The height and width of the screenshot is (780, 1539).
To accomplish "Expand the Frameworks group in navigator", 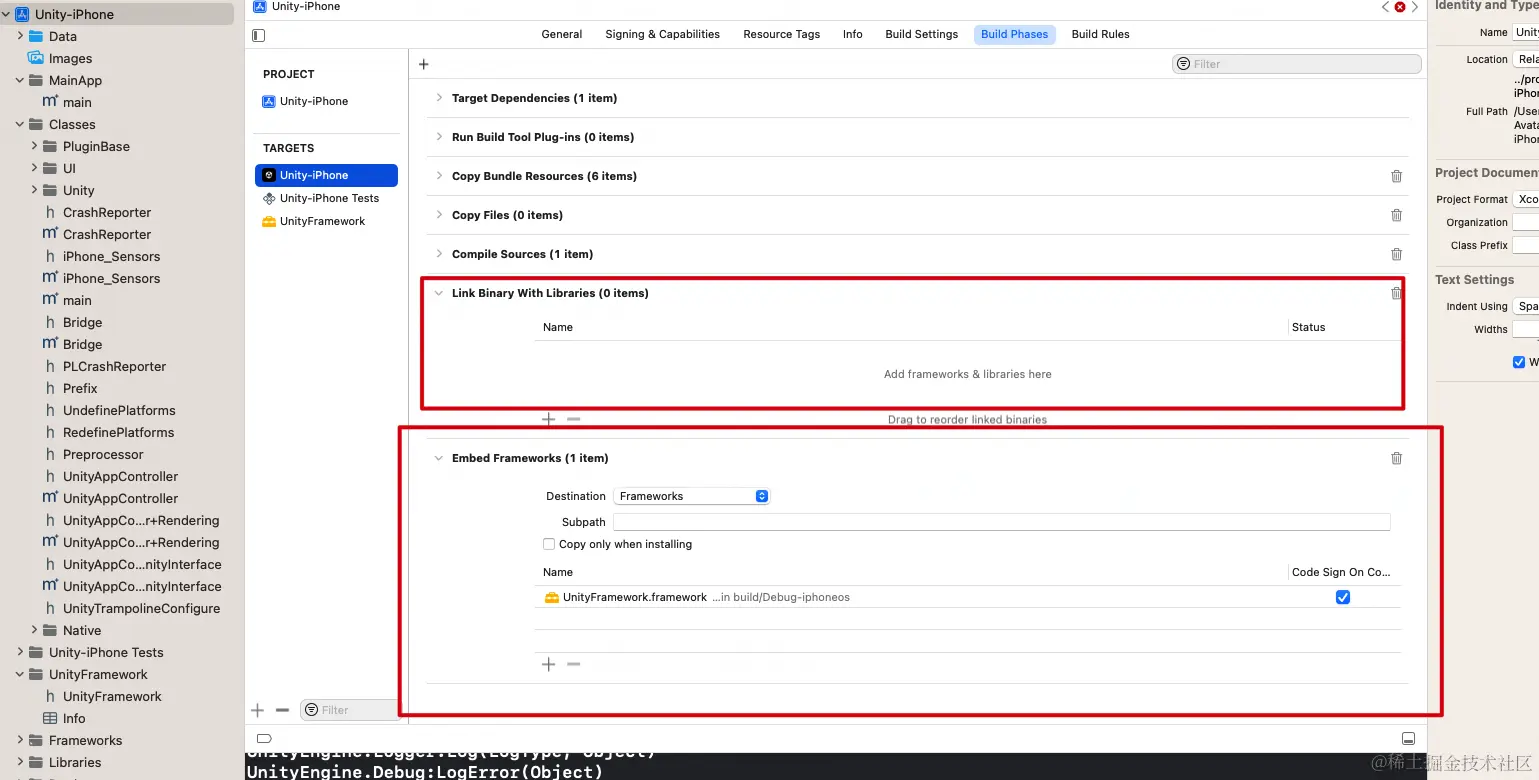I will (x=20, y=740).
